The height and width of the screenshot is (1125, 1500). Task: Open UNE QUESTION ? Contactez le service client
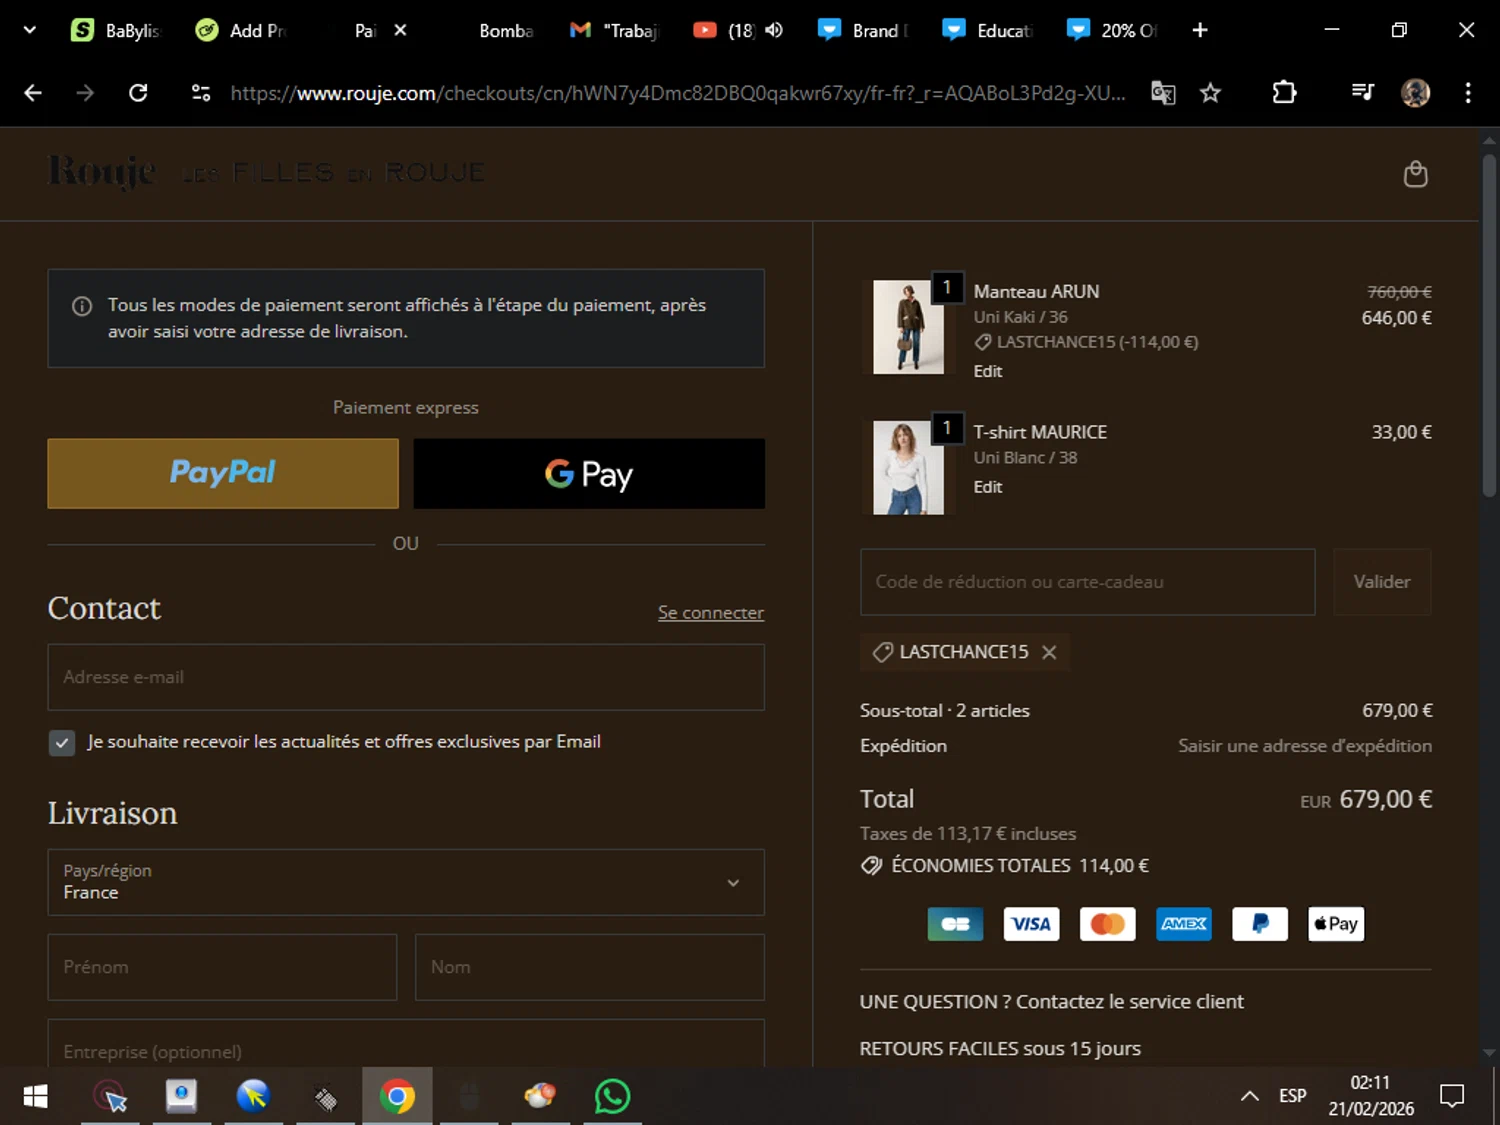coord(1051,1002)
